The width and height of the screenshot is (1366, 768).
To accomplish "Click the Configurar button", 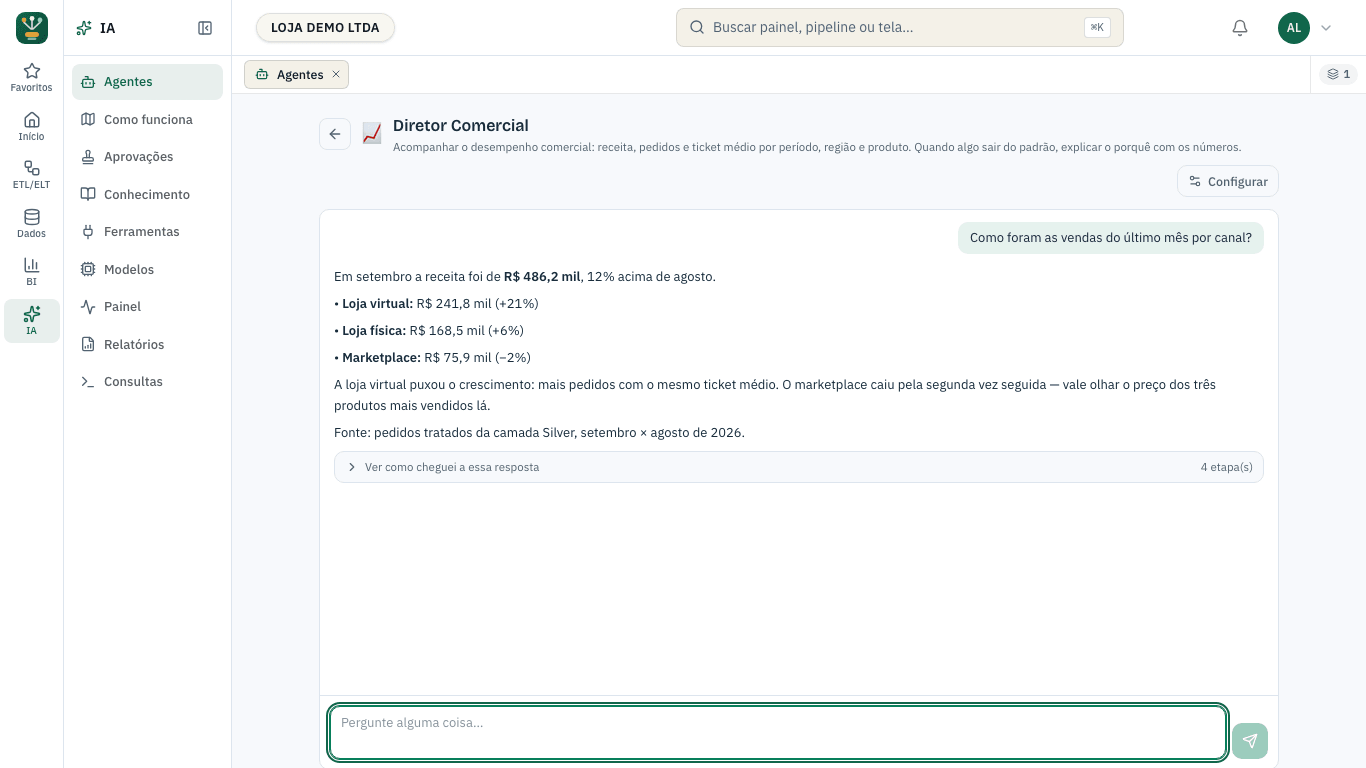I will tap(1228, 181).
